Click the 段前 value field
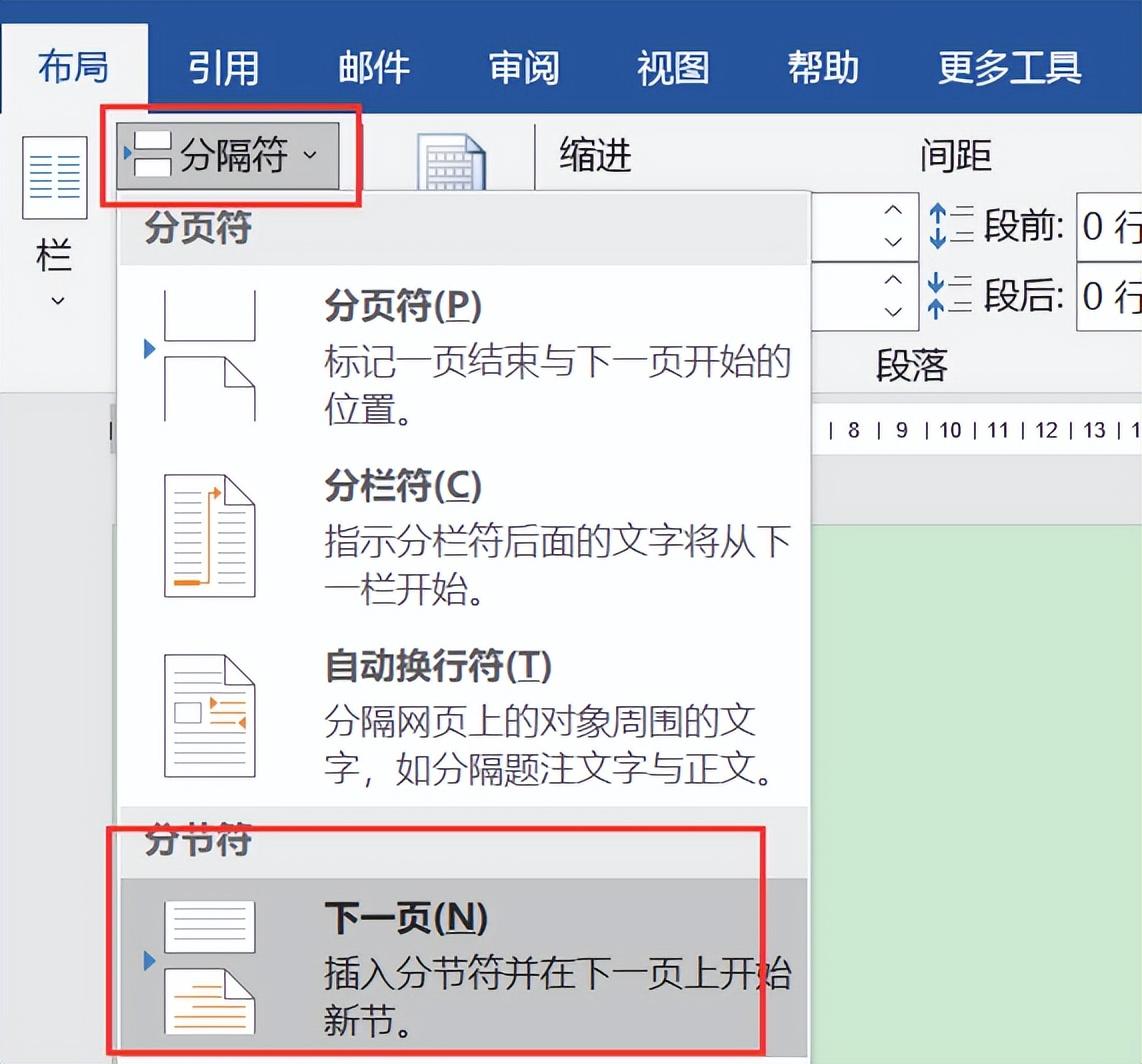Image resolution: width=1142 pixels, height=1064 pixels. (1109, 226)
